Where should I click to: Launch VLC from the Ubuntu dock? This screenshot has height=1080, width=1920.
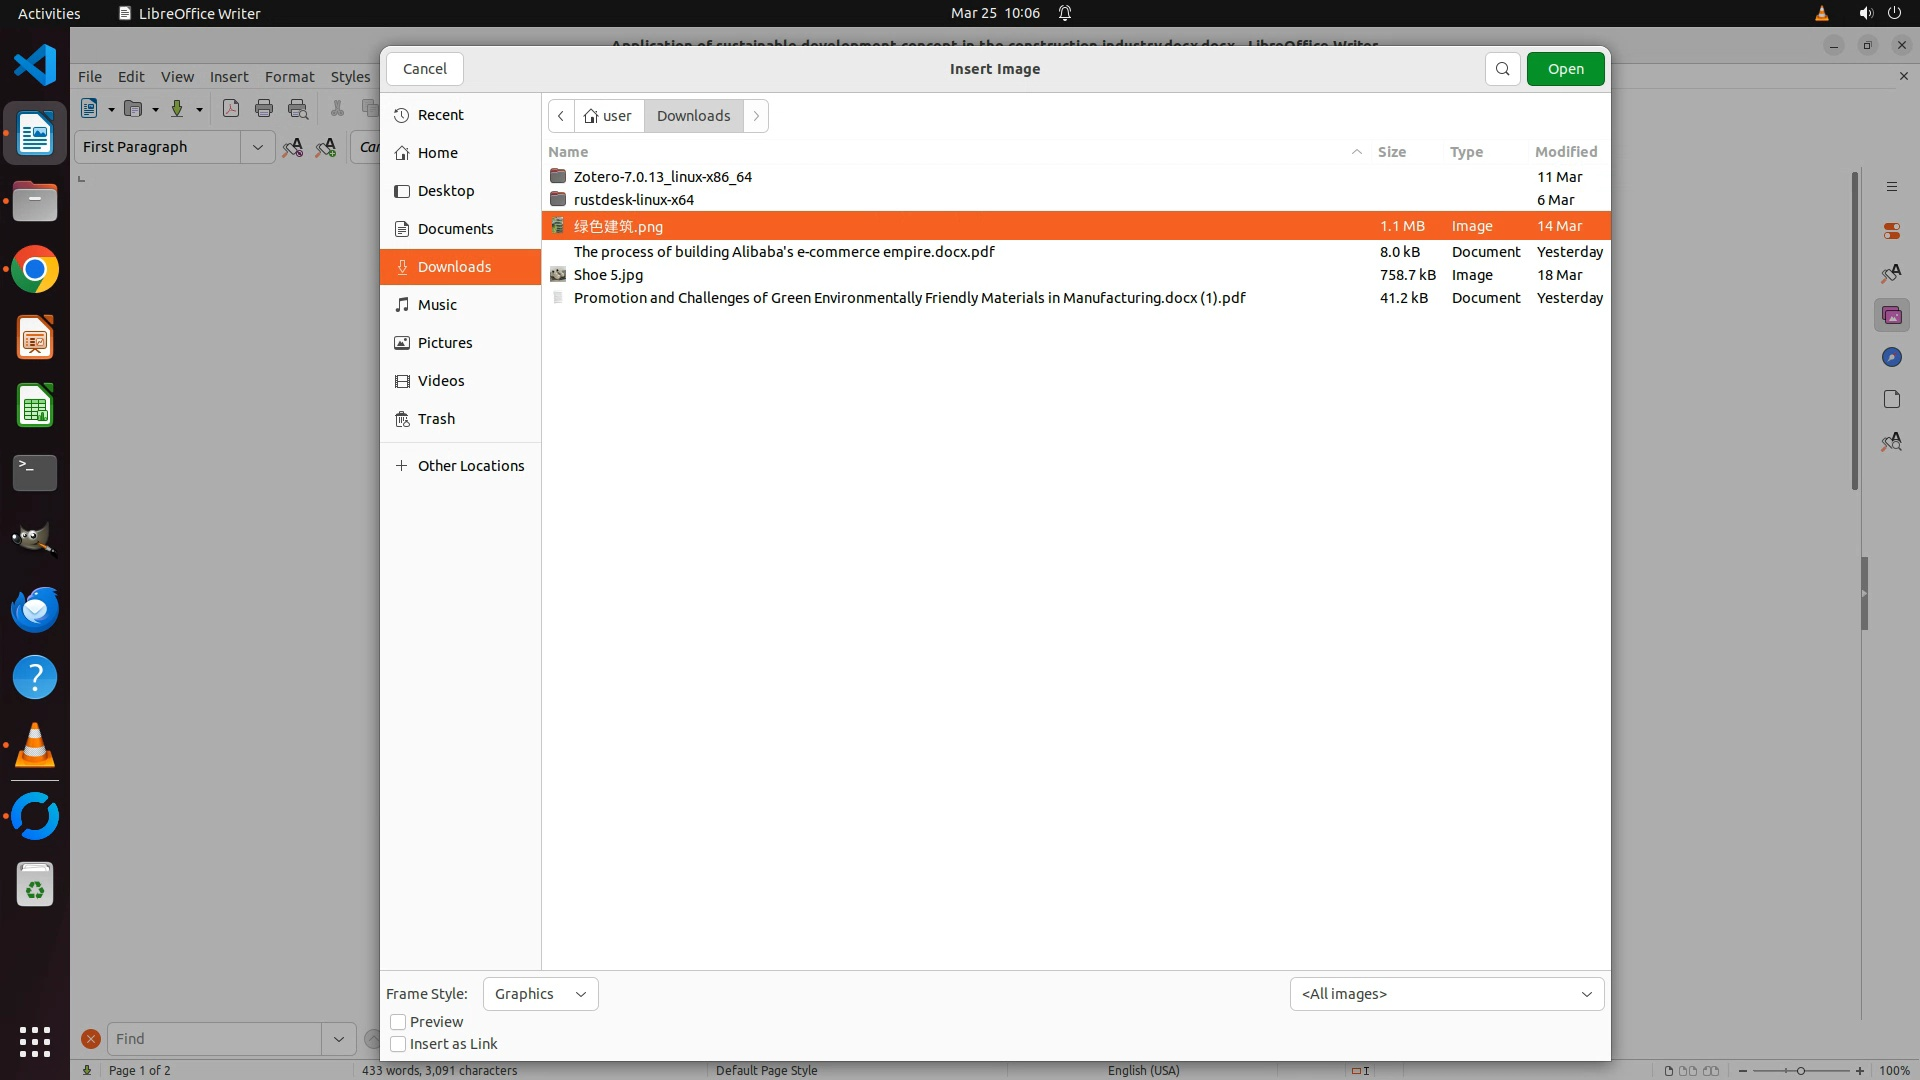coord(35,746)
